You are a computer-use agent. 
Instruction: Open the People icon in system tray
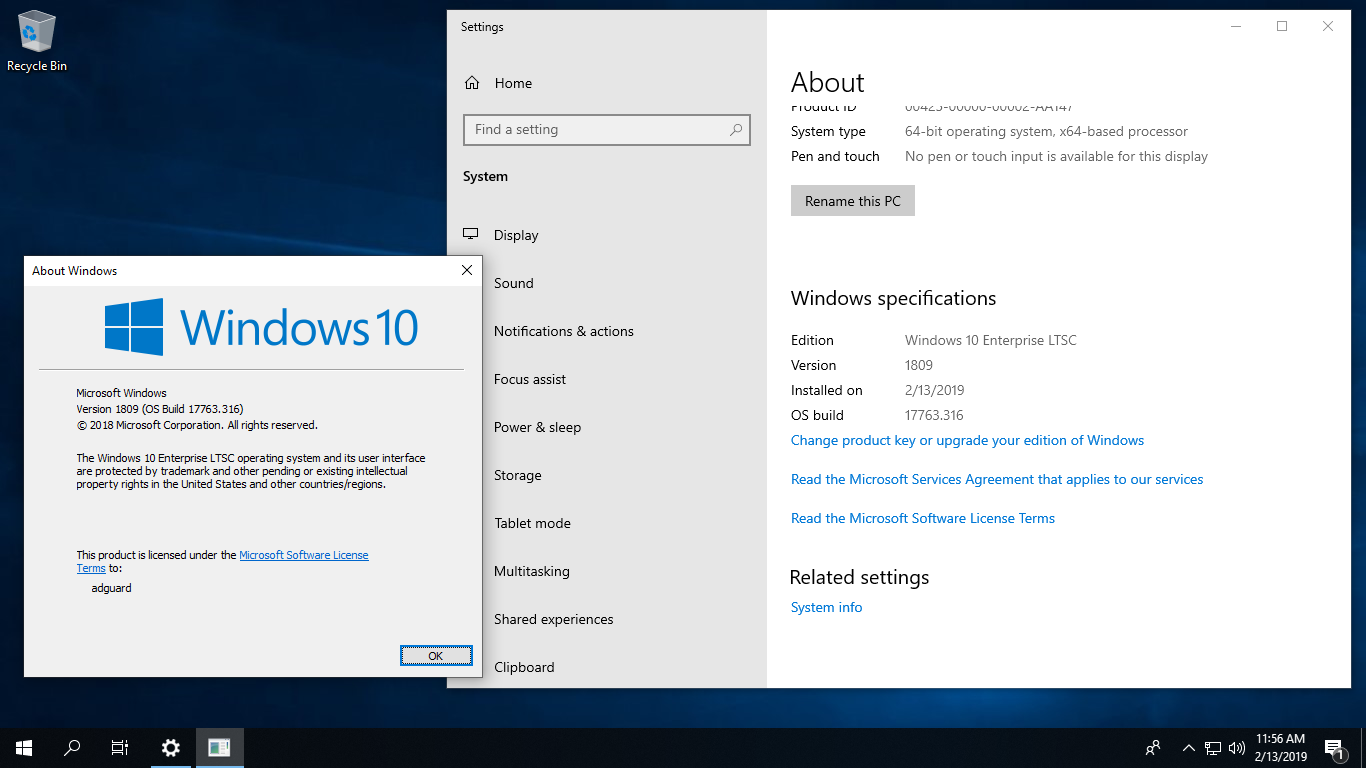point(1153,748)
